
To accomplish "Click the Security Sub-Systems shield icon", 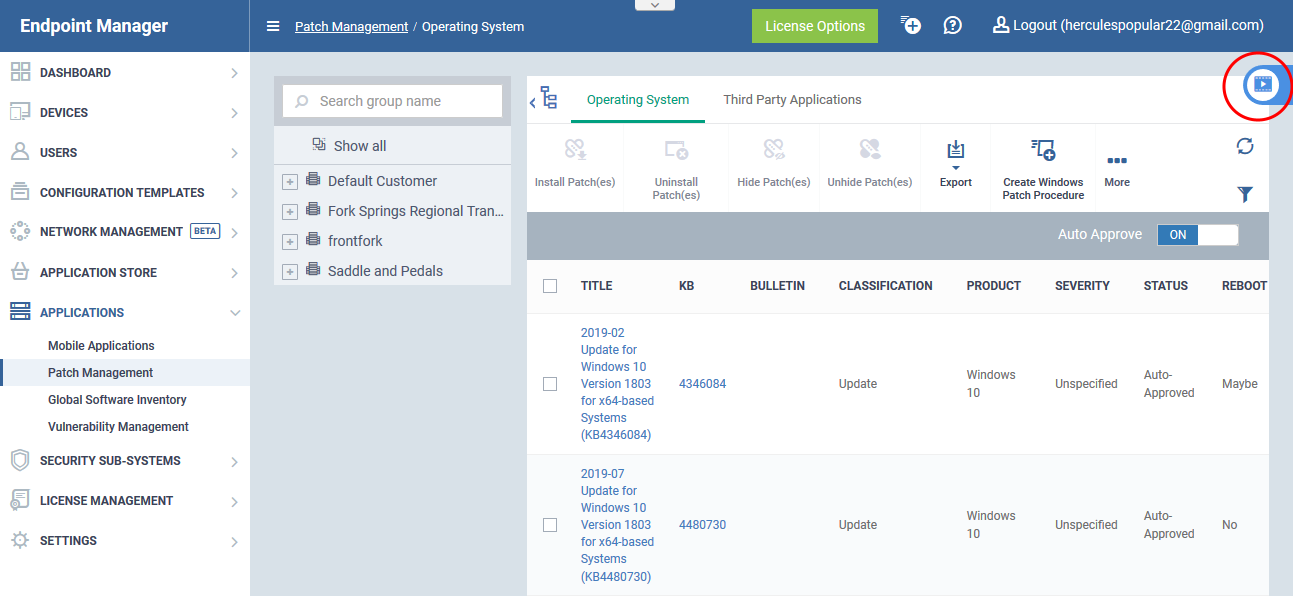I will point(20,460).
